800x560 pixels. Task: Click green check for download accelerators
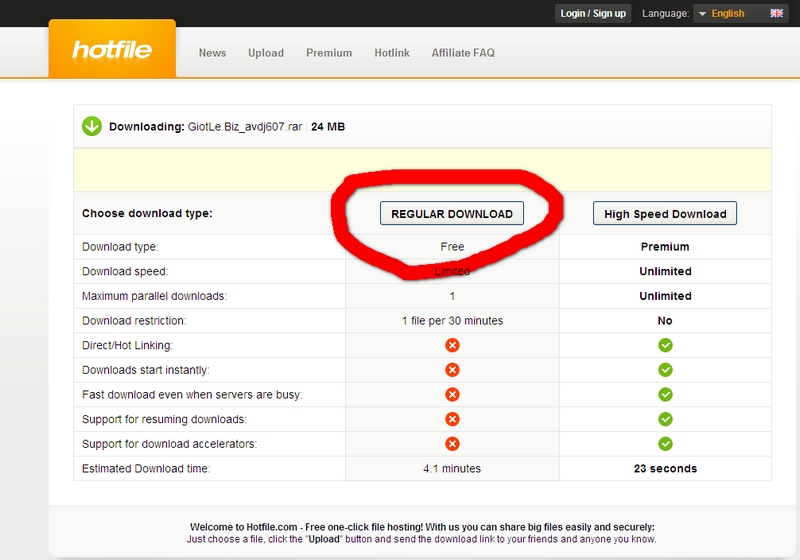[665, 444]
